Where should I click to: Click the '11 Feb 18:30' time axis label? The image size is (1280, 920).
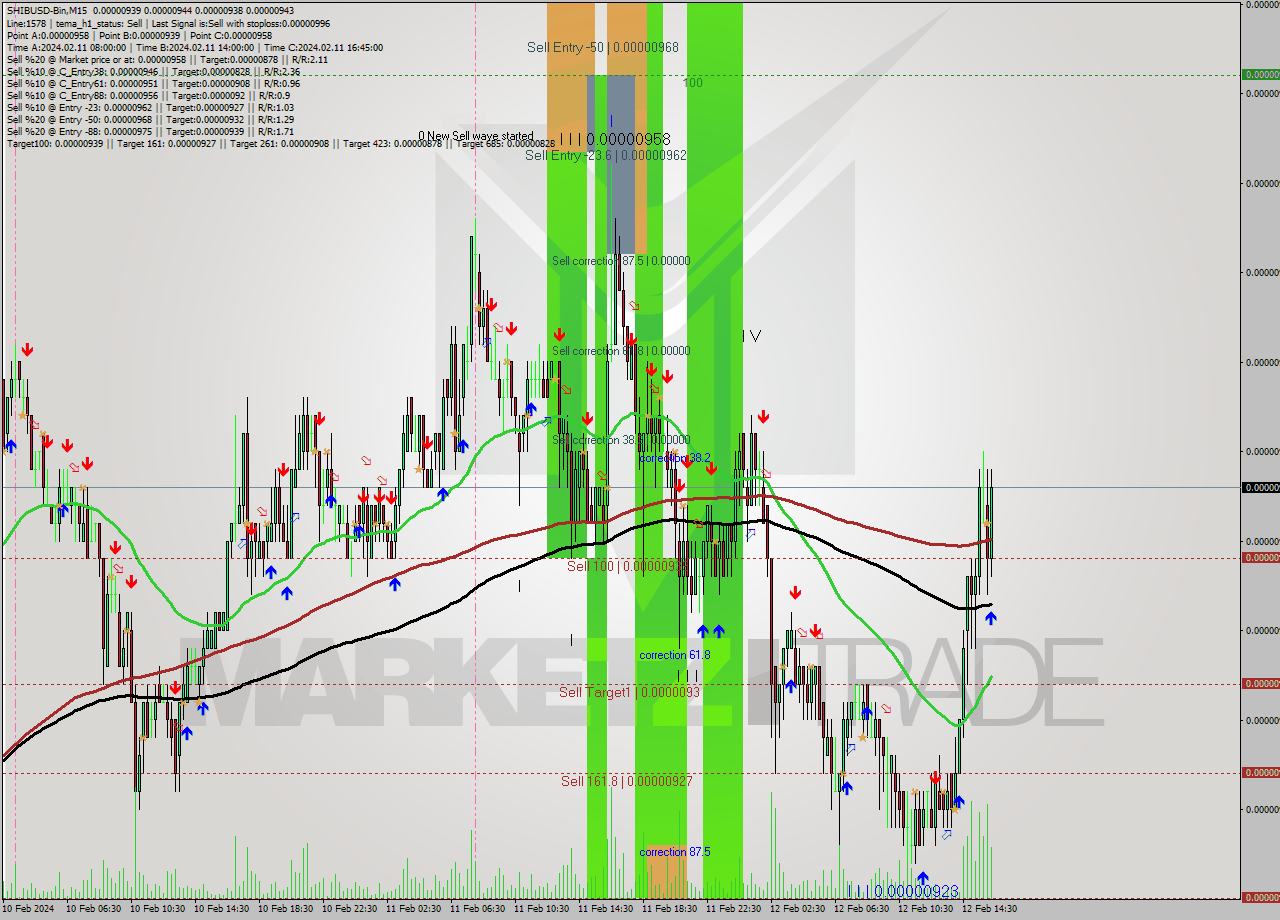[x=669, y=909]
